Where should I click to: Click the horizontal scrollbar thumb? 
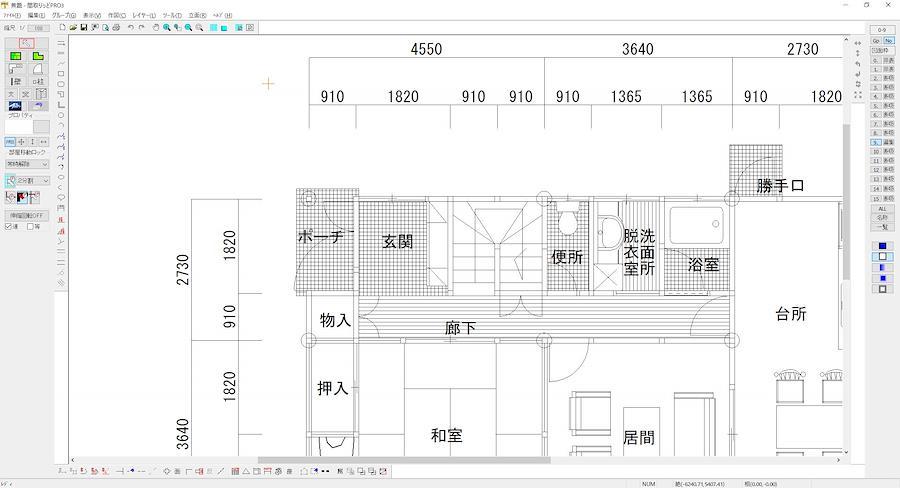coord(404,460)
